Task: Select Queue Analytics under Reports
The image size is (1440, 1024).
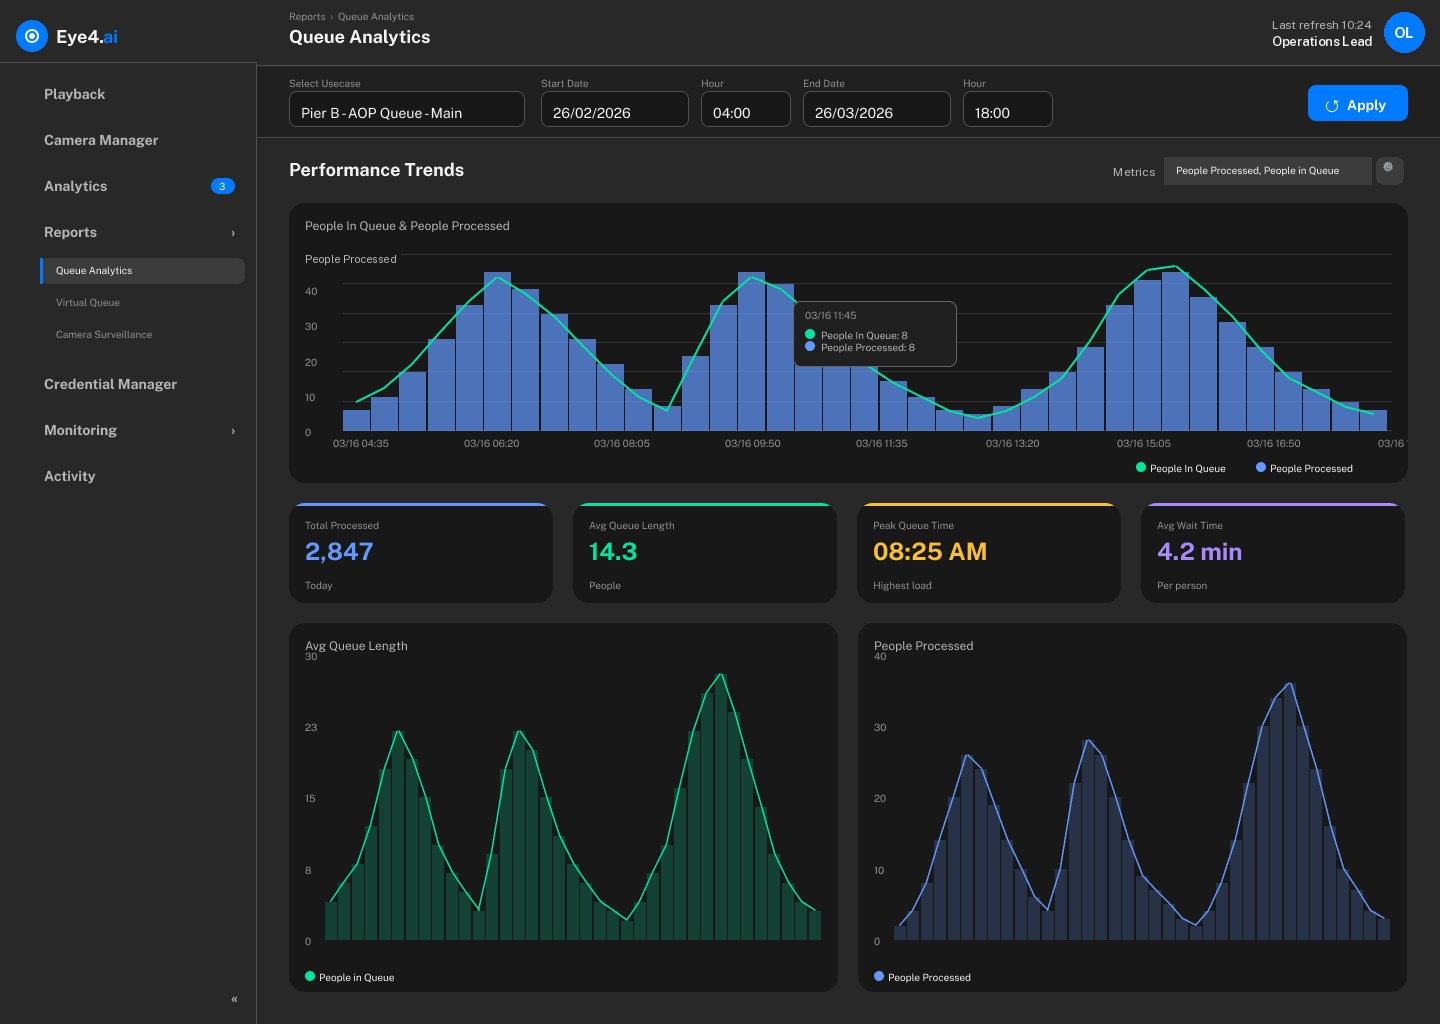Action: (142, 271)
